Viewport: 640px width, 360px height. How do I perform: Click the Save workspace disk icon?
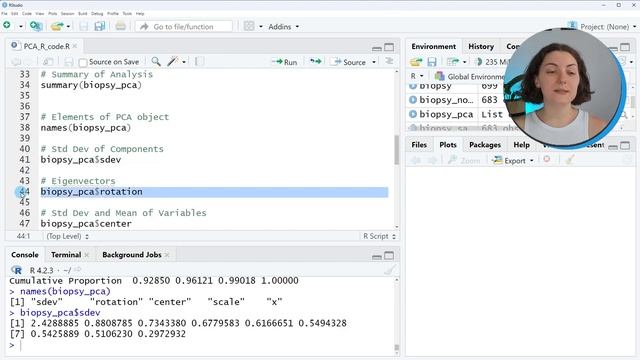point(432,62)
